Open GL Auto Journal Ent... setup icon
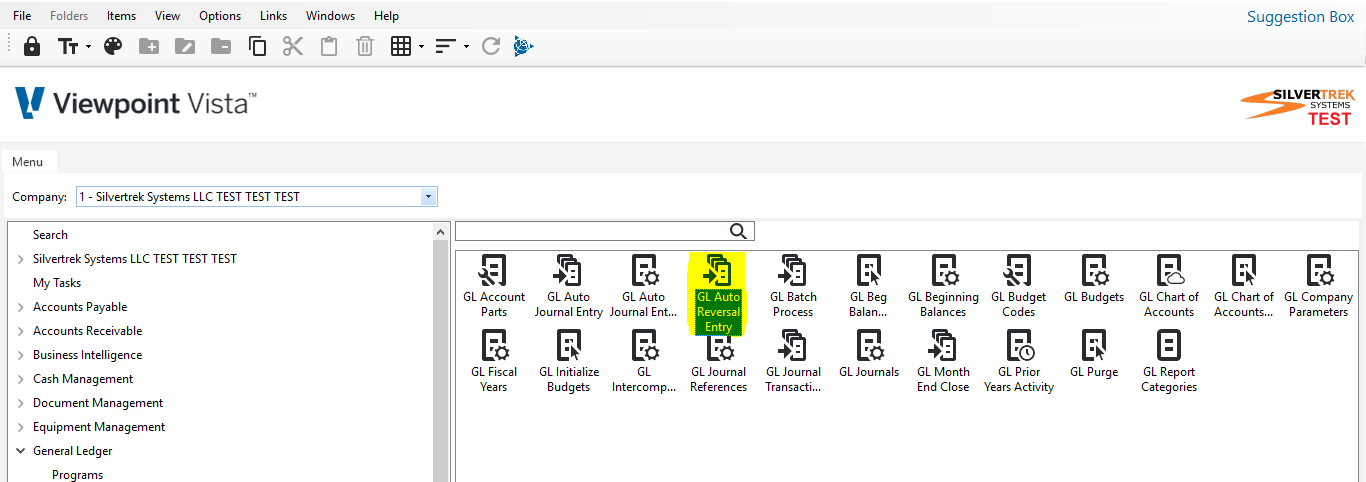The height and width of the screenshot is (482, 1366). point(644,286)
